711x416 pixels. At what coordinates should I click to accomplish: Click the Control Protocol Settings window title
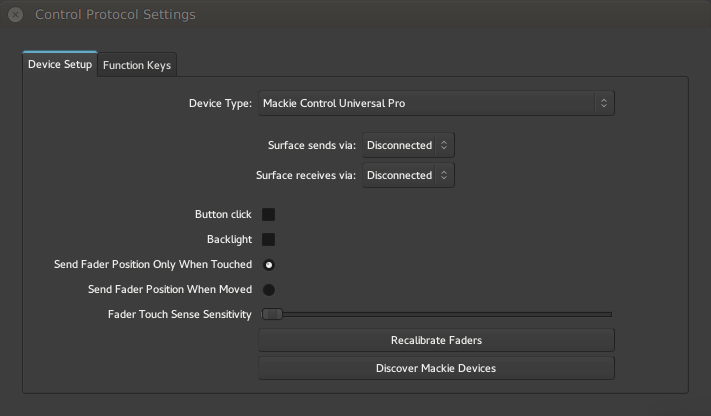[115, 15]
